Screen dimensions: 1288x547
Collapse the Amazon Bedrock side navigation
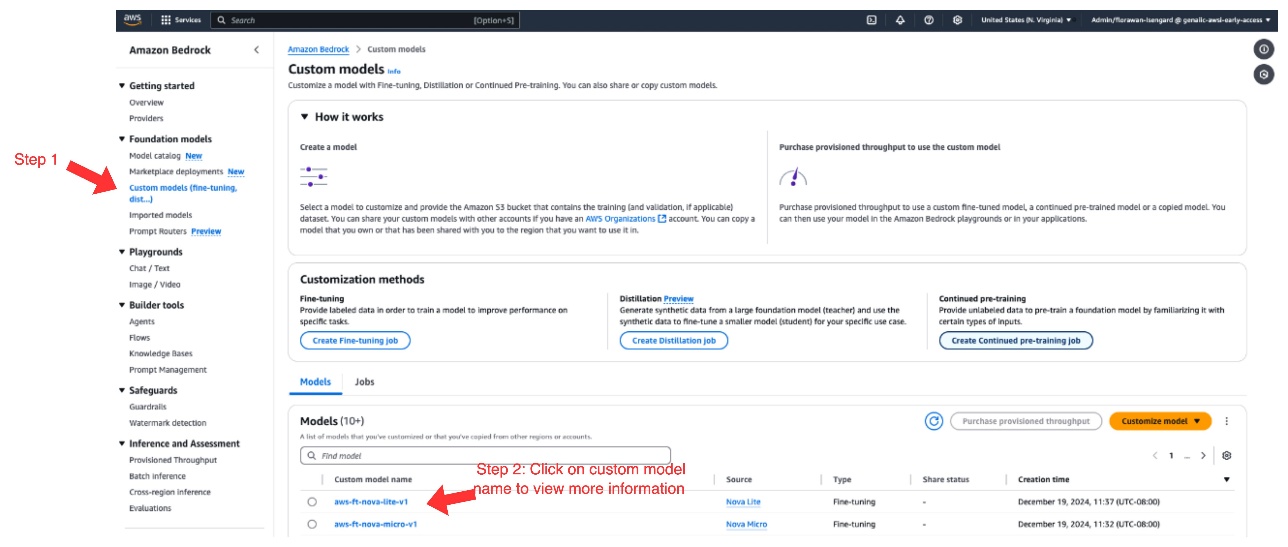[x=256, y=50]
